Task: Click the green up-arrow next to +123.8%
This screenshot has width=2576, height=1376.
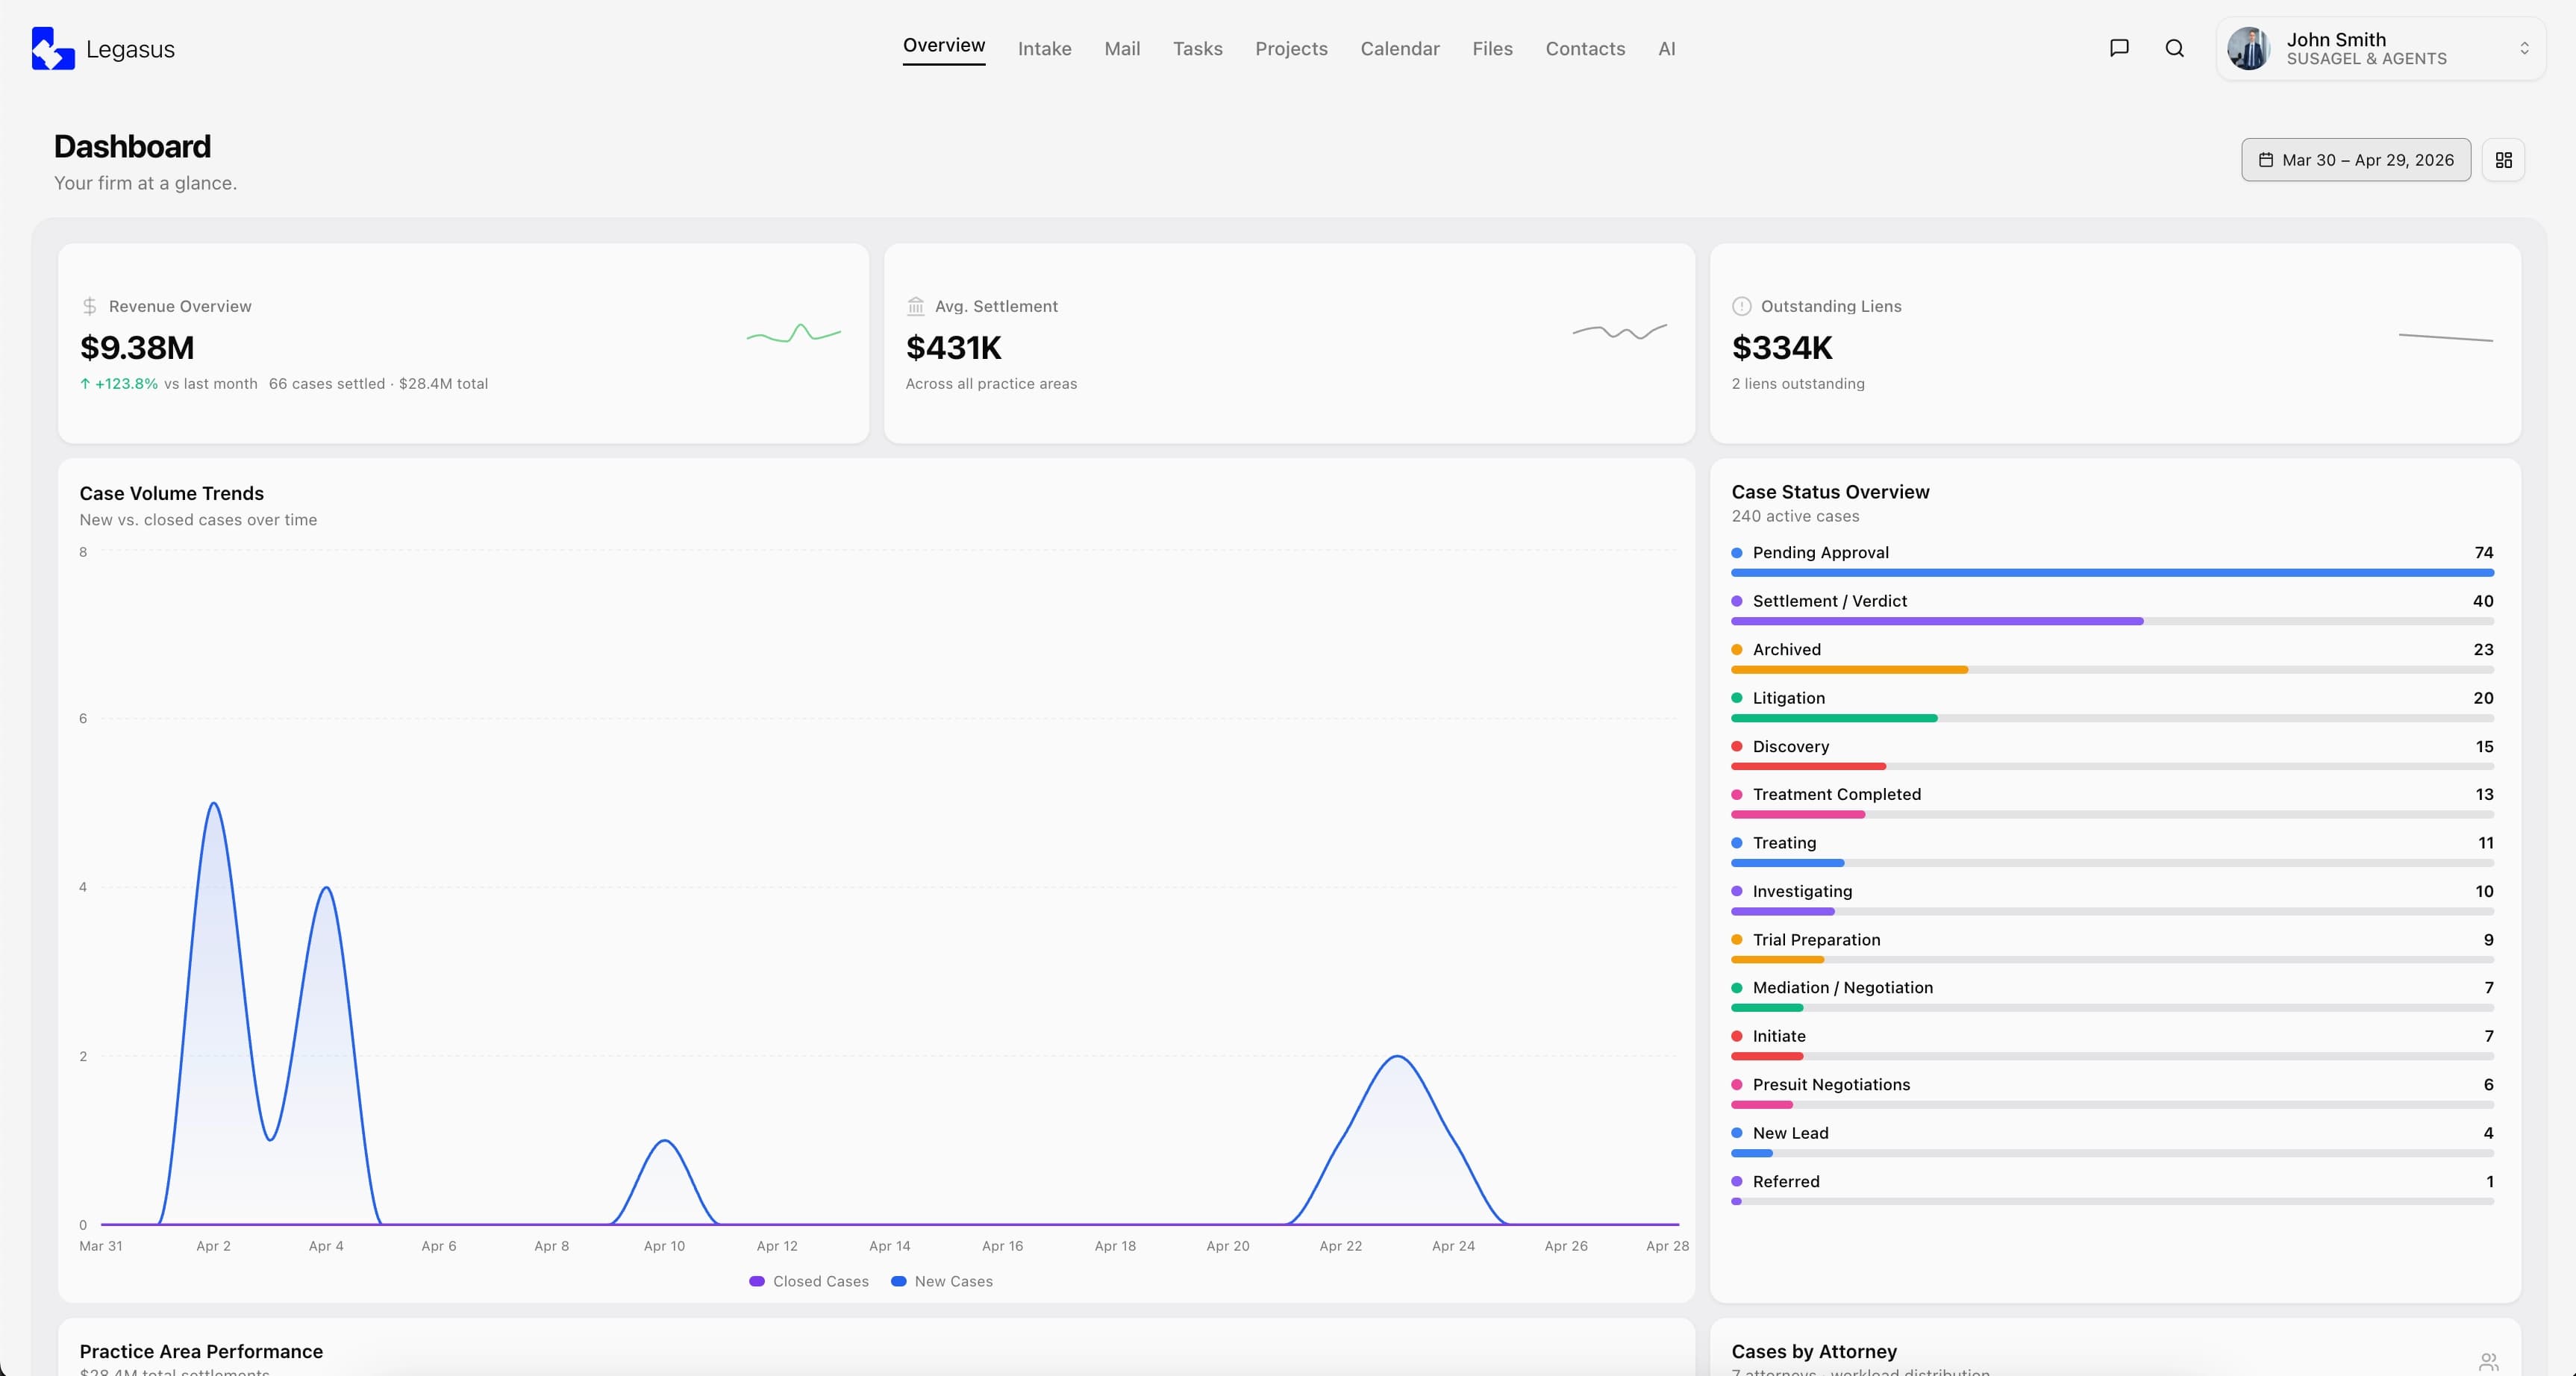Action: [x=85, y=383]
